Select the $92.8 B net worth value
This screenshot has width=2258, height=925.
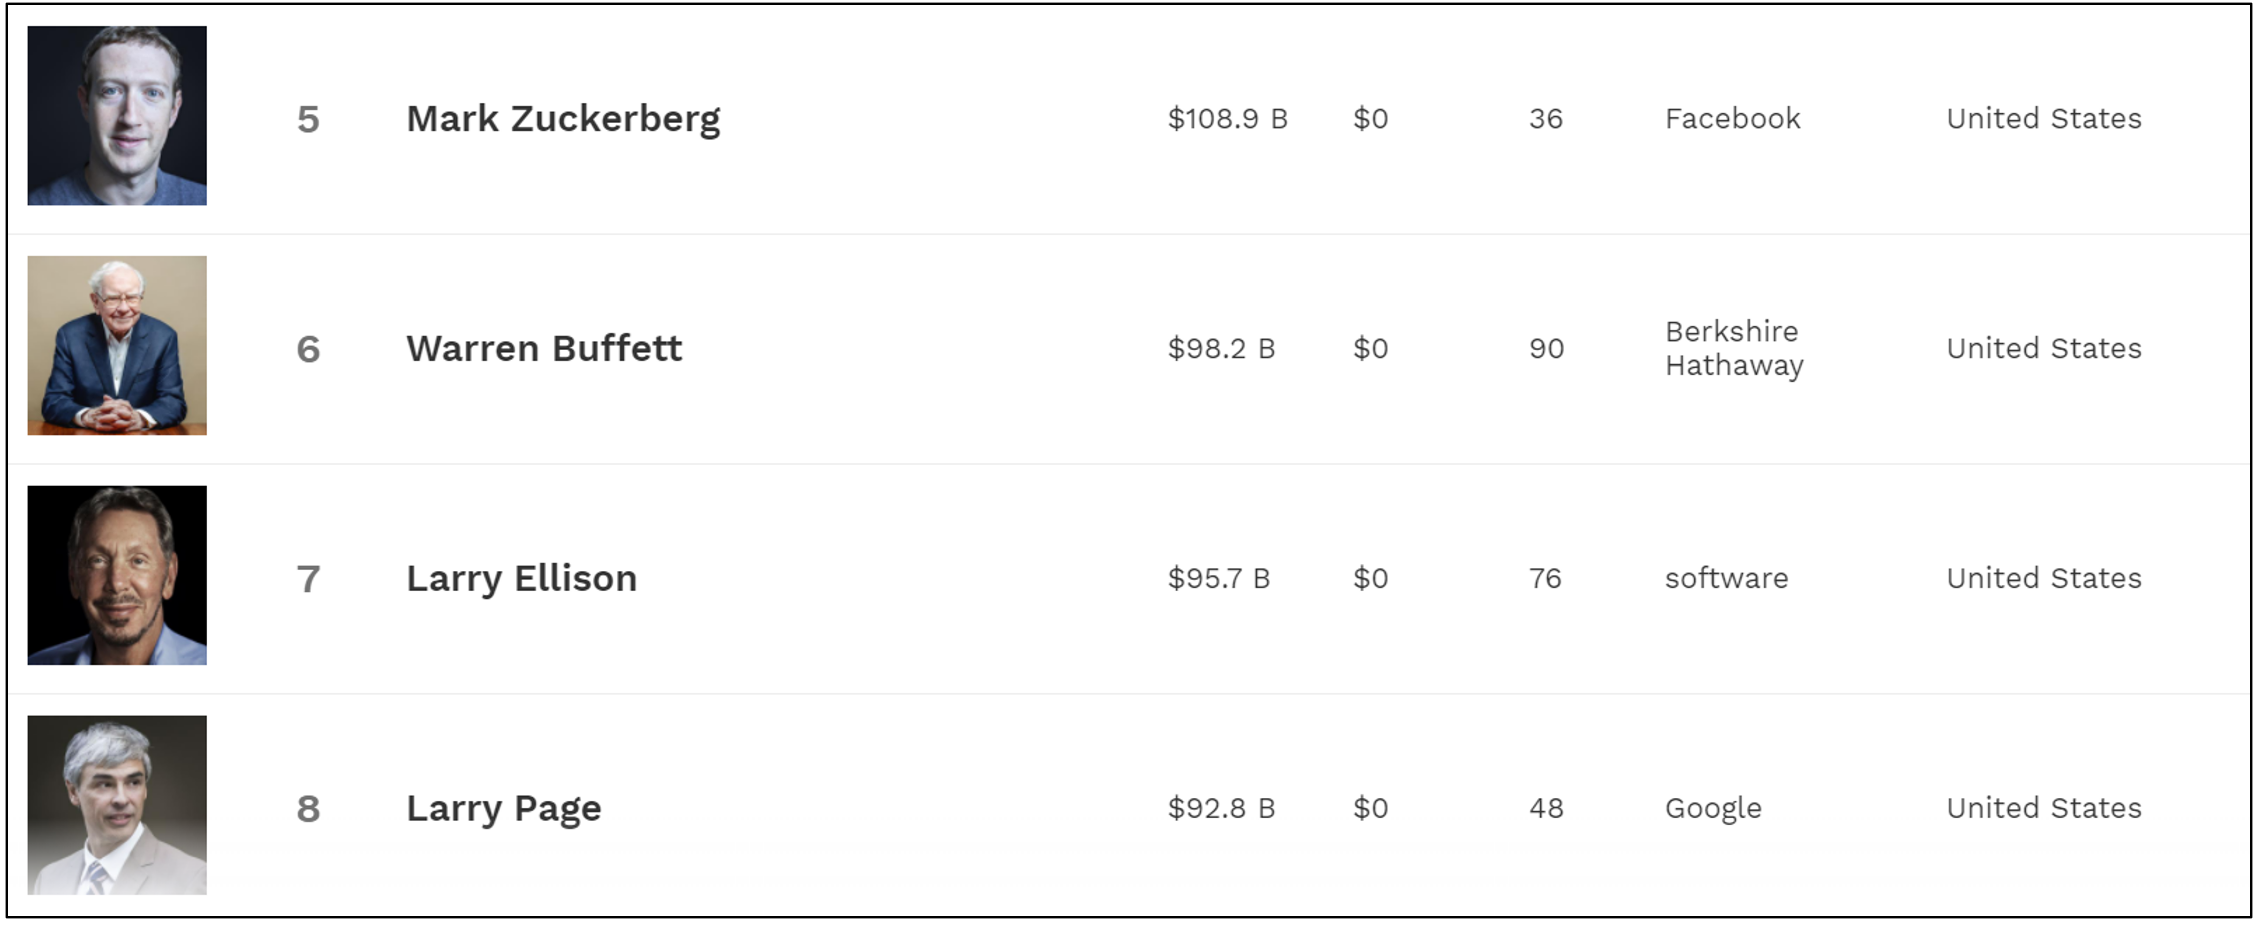[x=1221, y=808]
